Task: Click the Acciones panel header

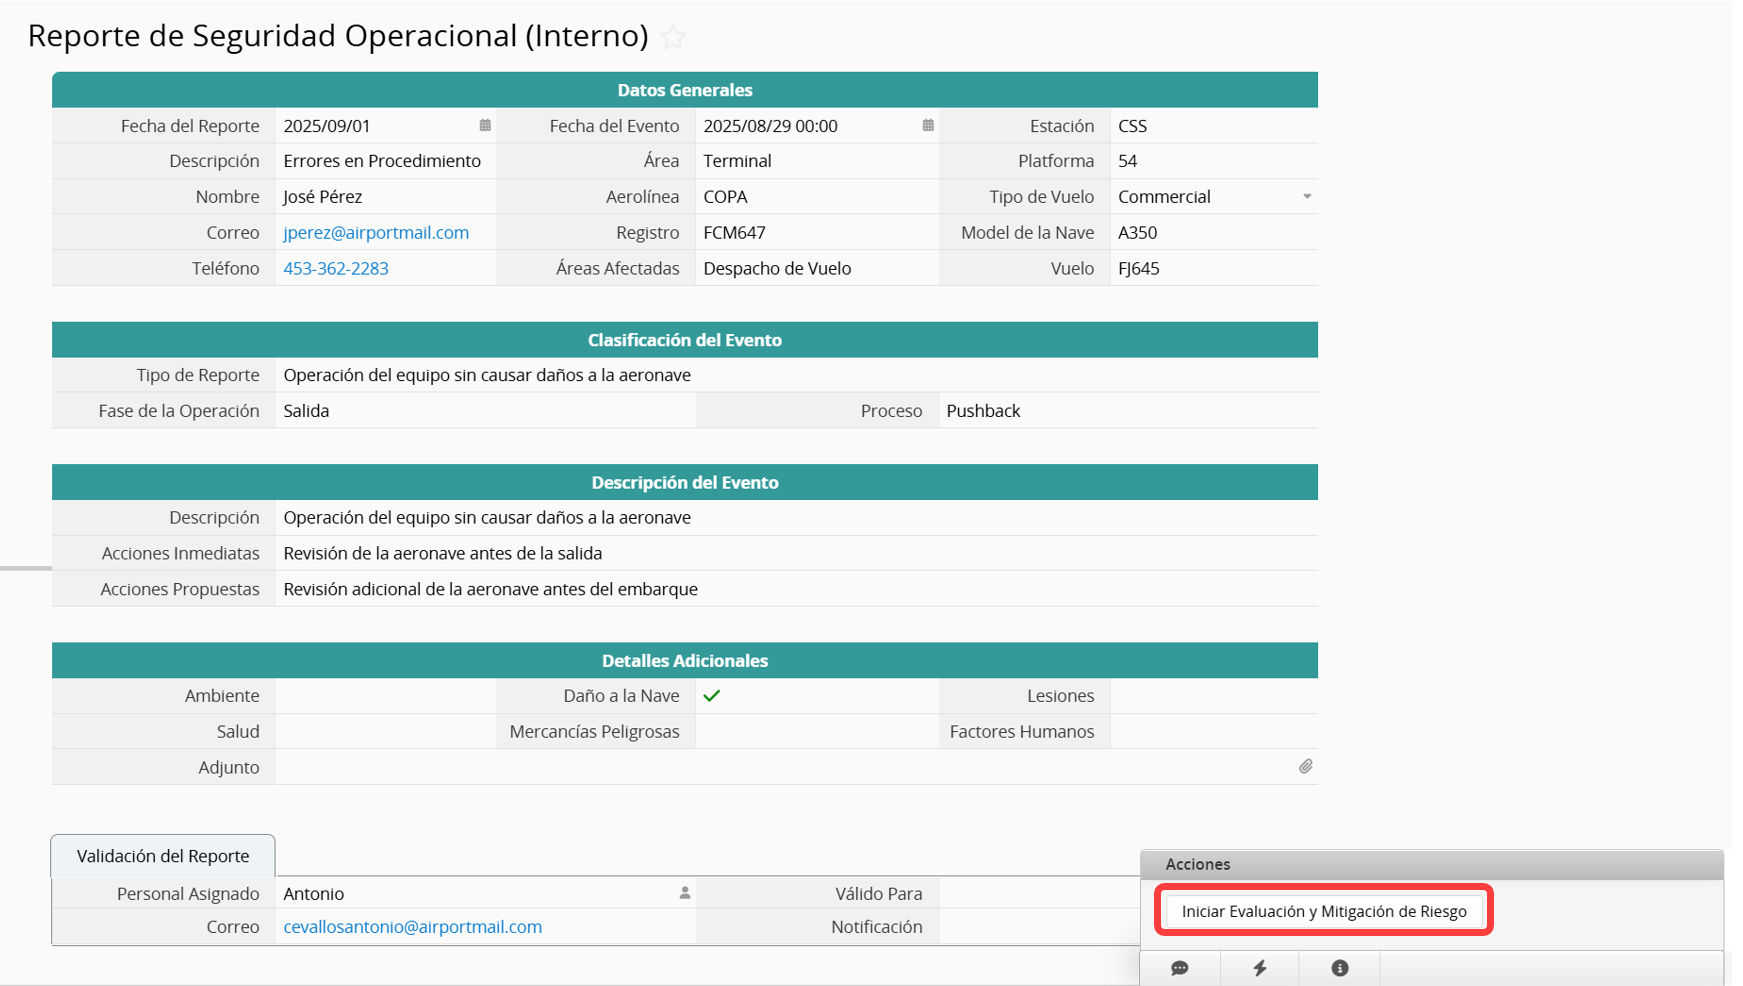Action: tap(1430, 864)
